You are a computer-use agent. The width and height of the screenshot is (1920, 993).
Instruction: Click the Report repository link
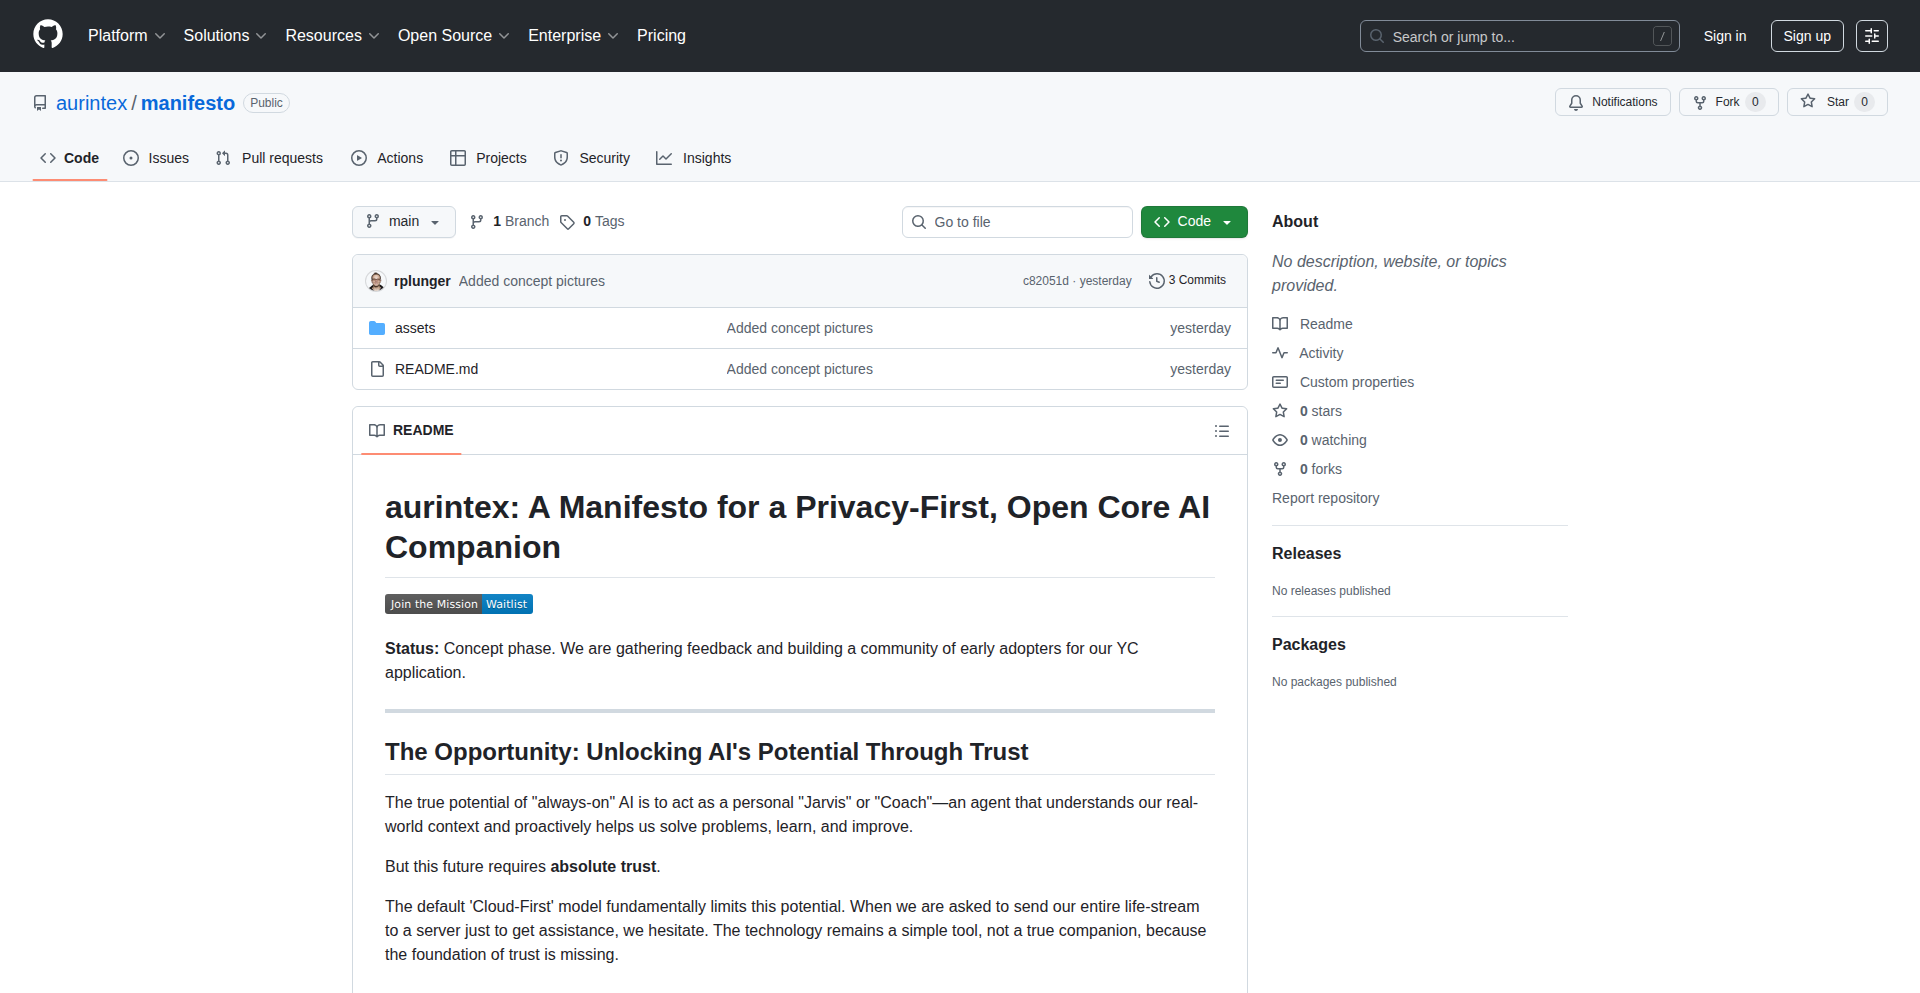tap(1325, 498)
